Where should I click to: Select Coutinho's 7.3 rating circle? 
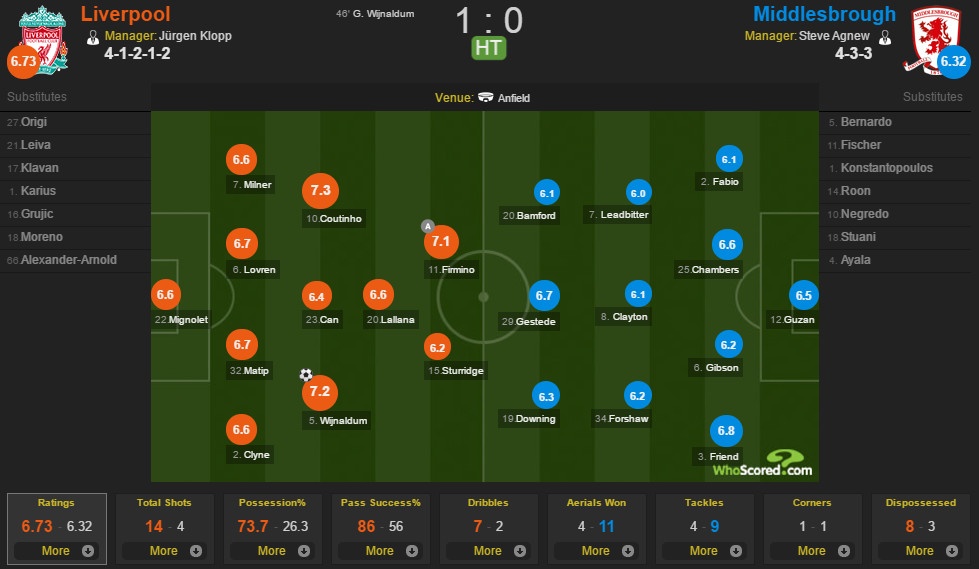(x=320, y=190)
